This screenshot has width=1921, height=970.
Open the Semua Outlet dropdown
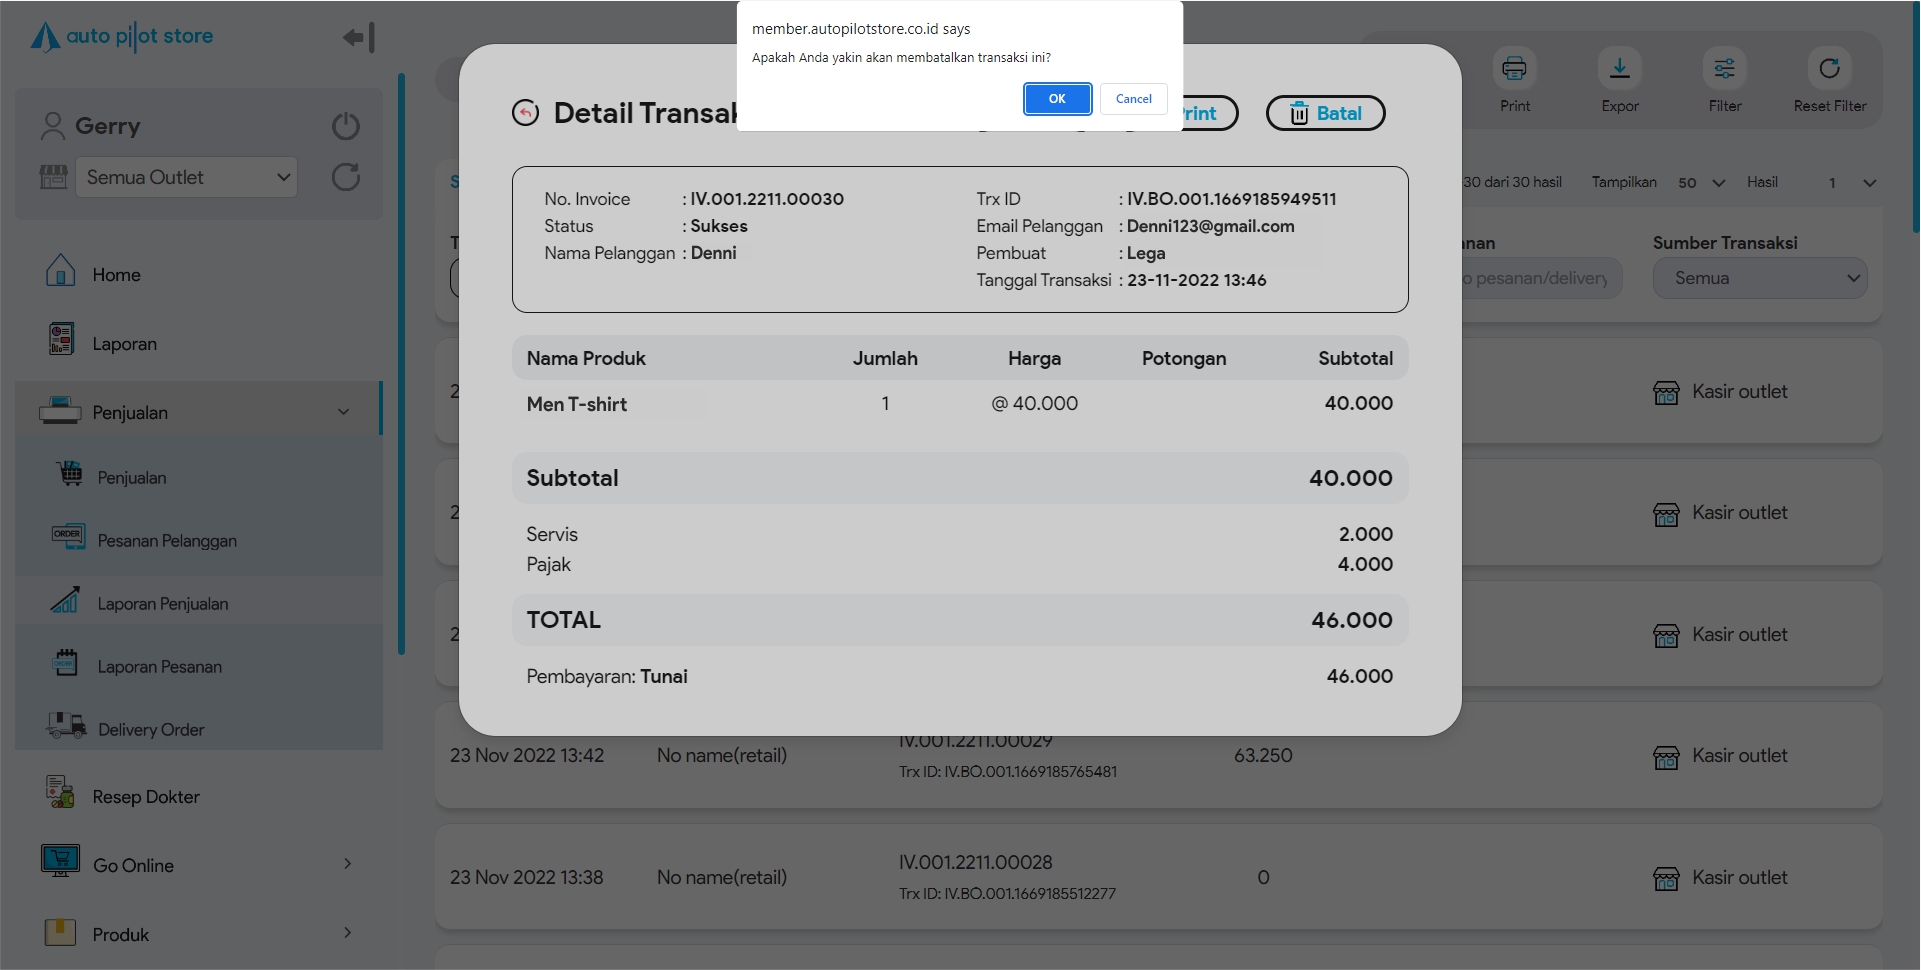coord(187,178)
